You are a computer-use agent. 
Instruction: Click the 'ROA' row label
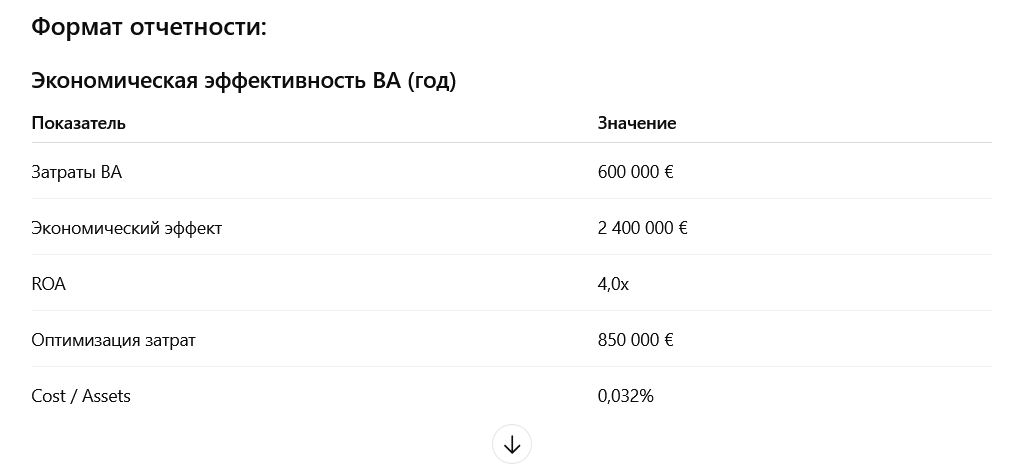tap(48, 284)
